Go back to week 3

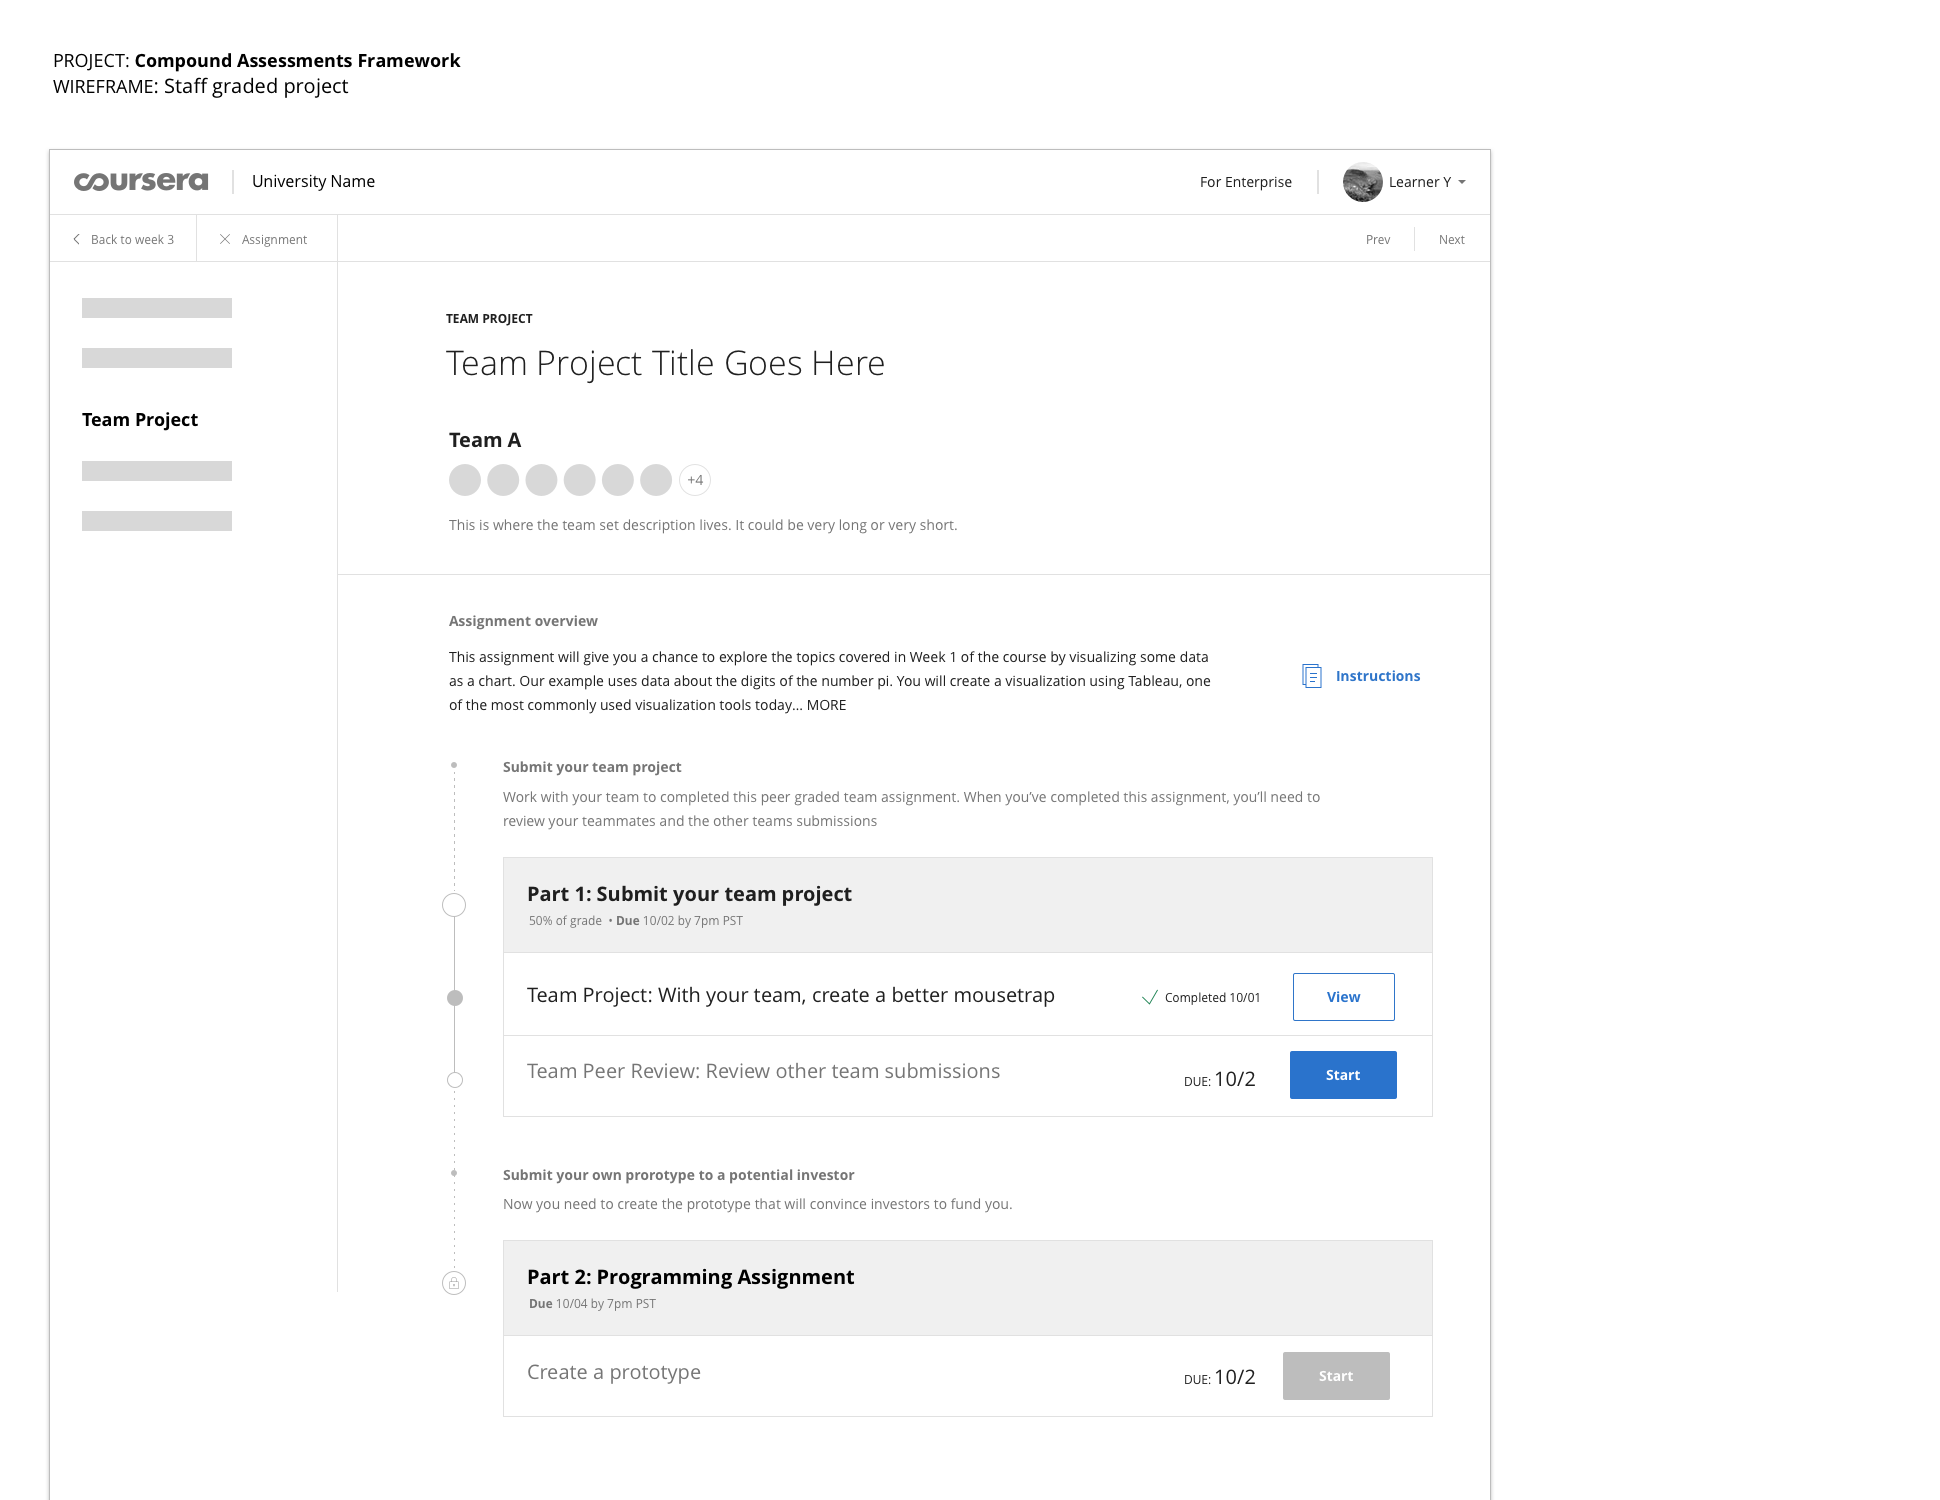(132, 240)
